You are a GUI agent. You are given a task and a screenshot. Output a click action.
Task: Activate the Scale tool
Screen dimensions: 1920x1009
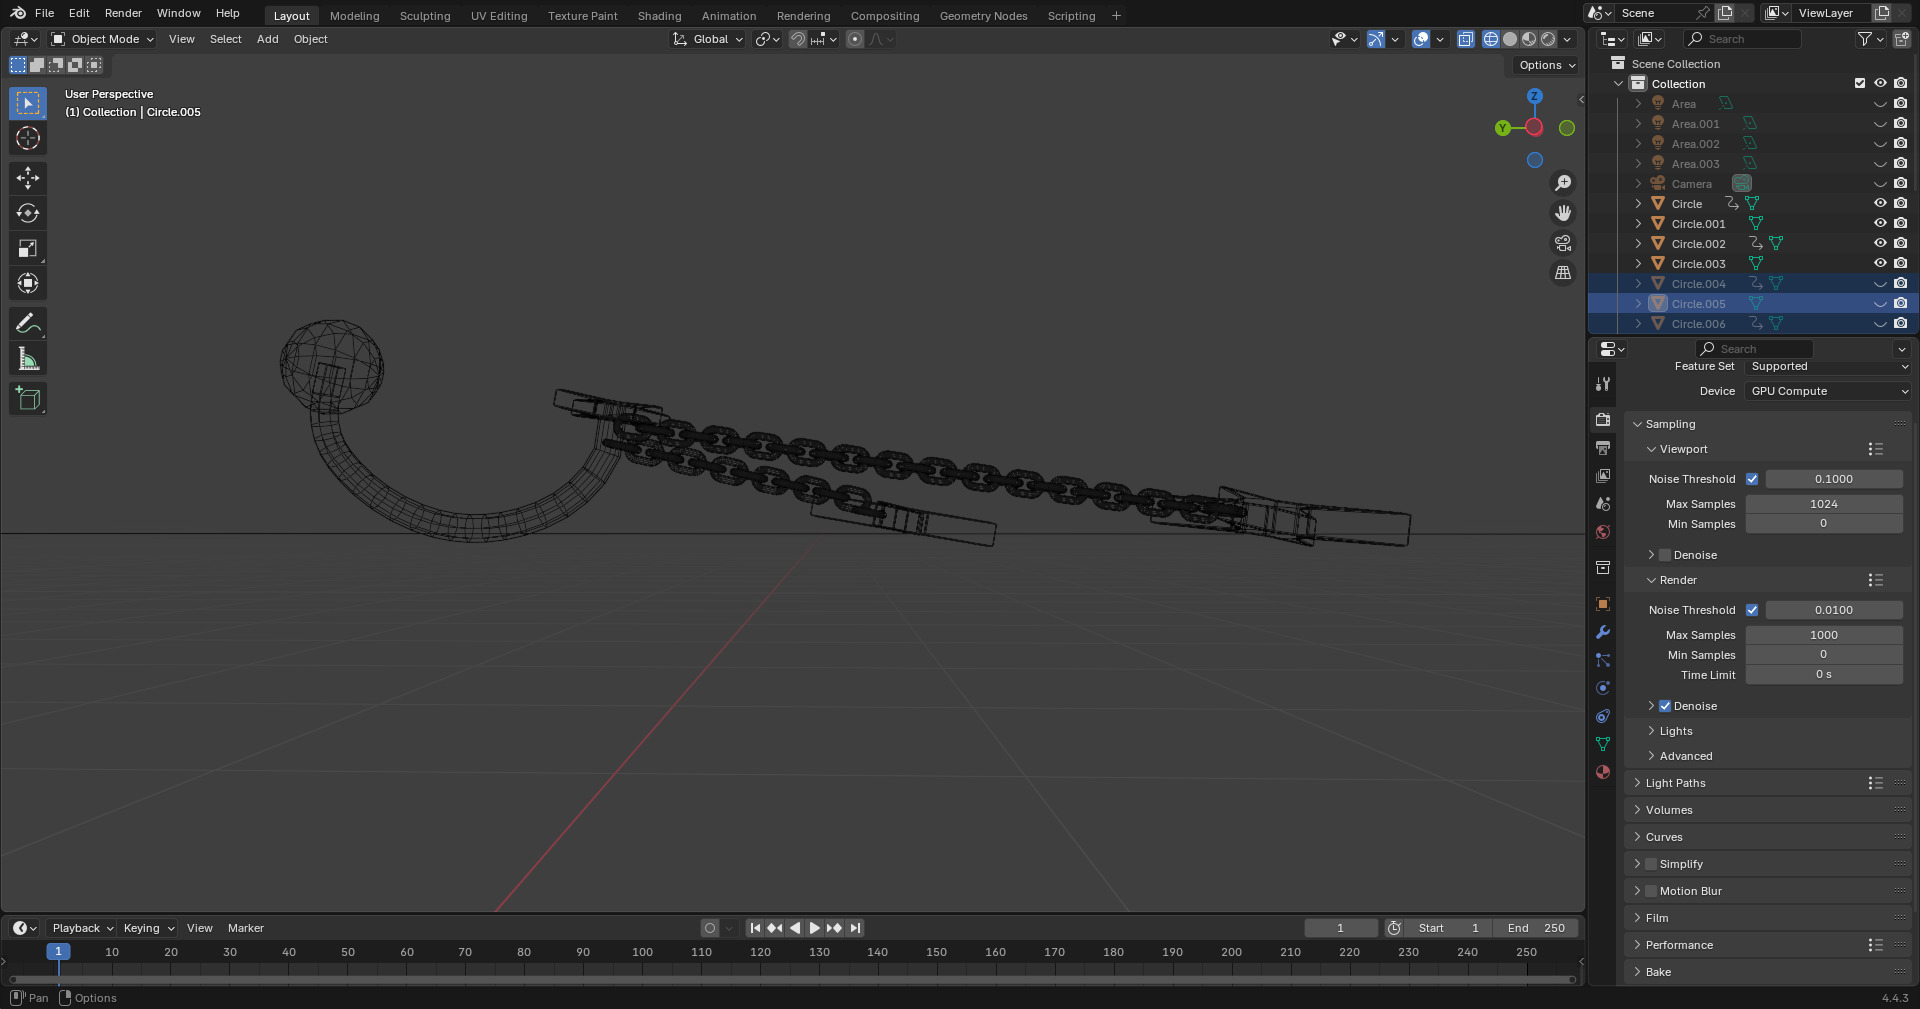pyautogui.click(x=28, y=248)
